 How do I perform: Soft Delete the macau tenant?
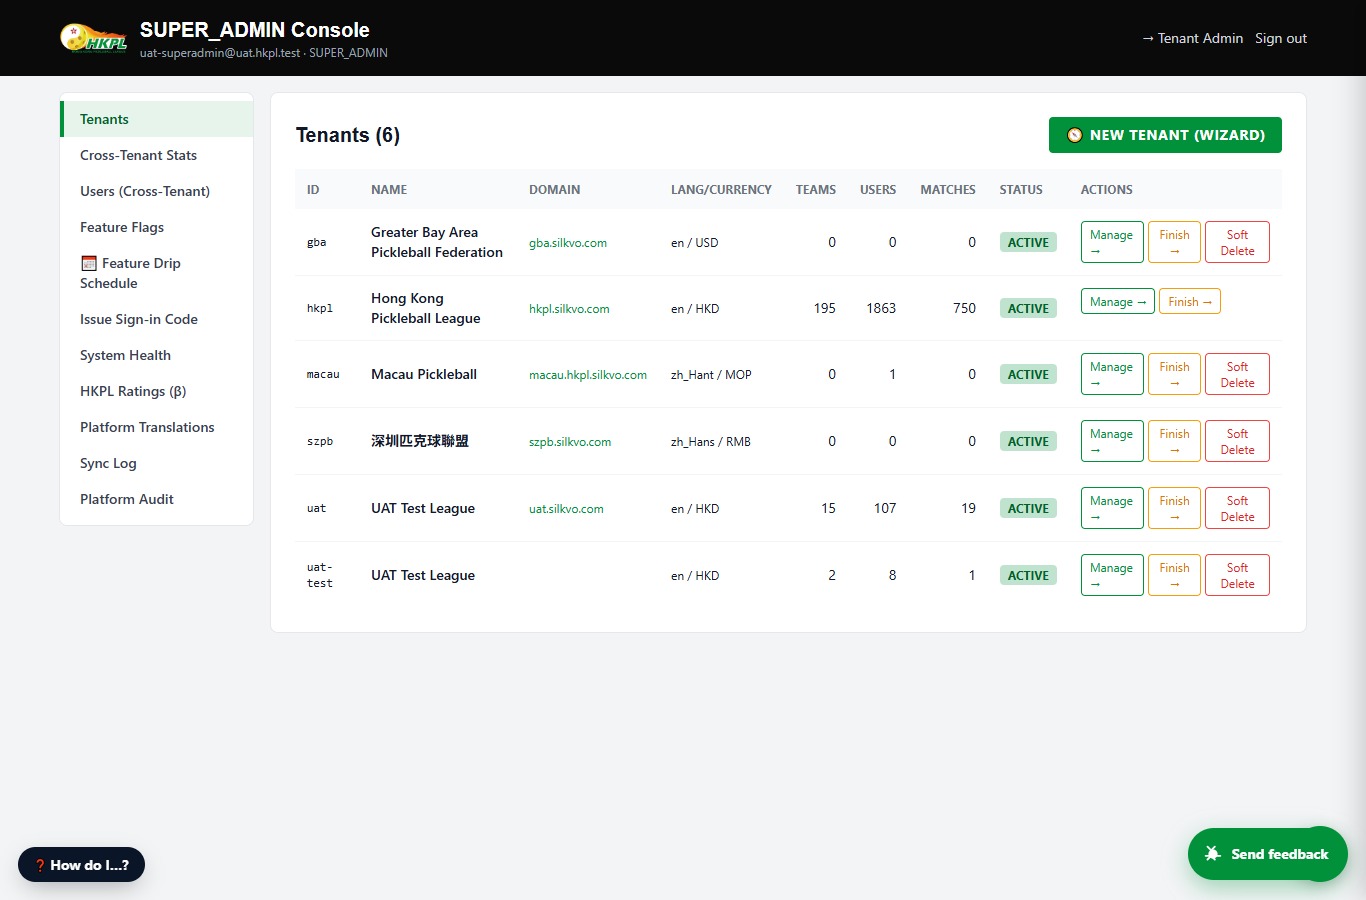(1237, 374)
